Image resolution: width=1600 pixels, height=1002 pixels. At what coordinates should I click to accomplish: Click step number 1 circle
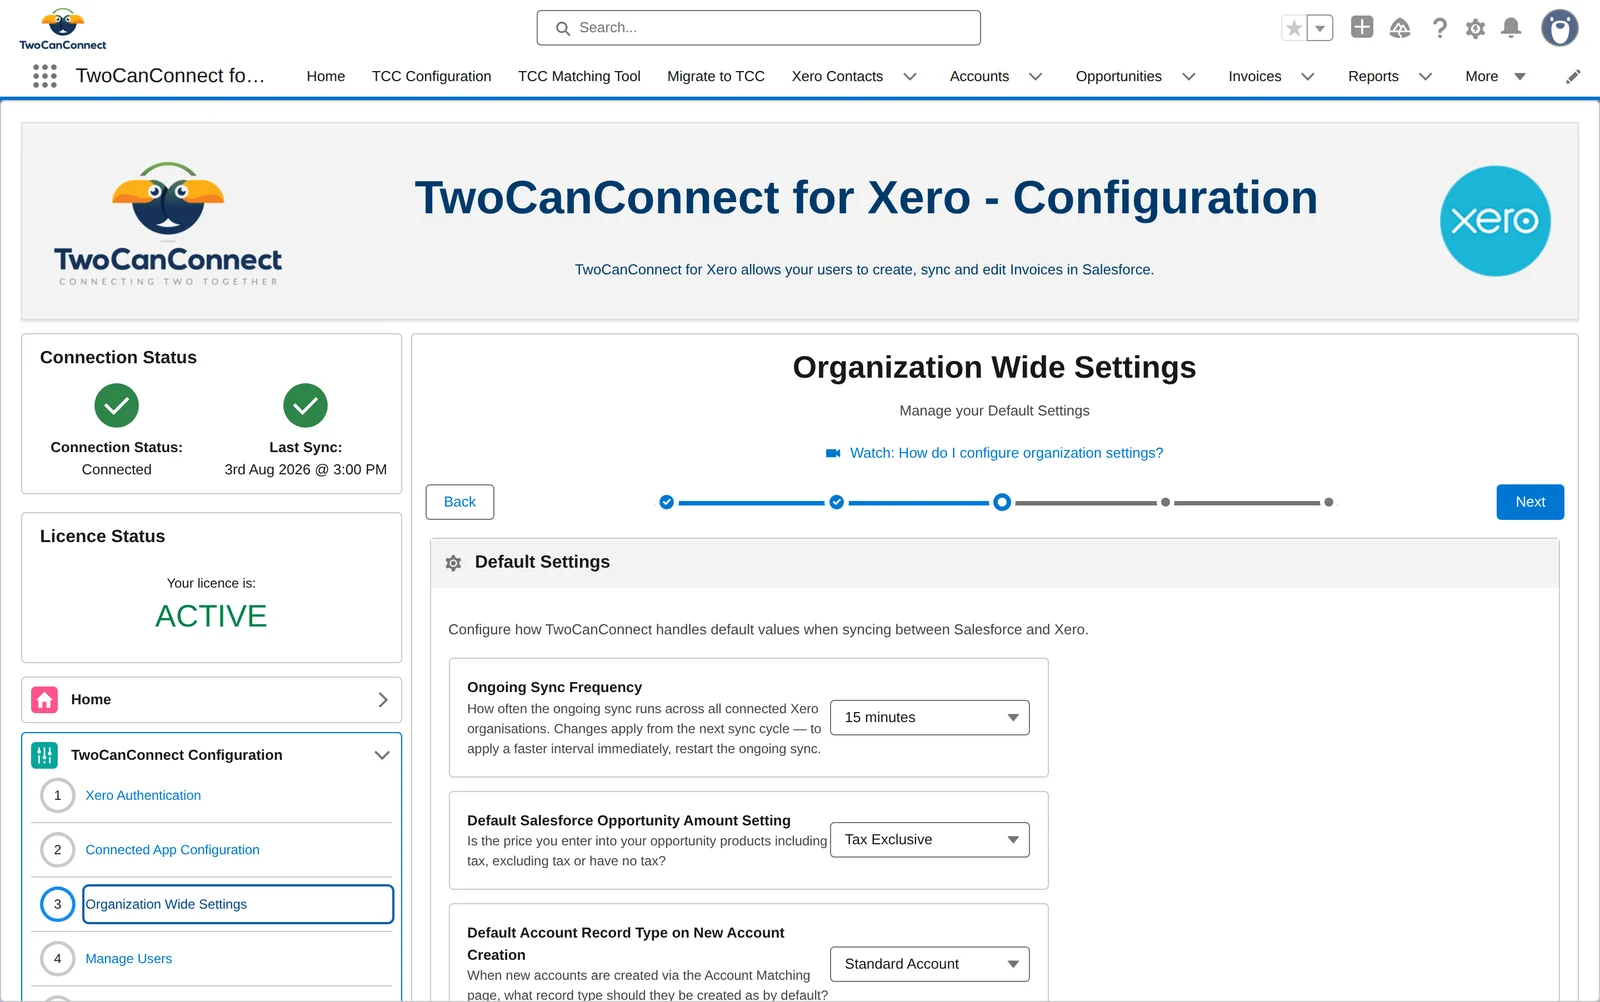pos(57,796)
